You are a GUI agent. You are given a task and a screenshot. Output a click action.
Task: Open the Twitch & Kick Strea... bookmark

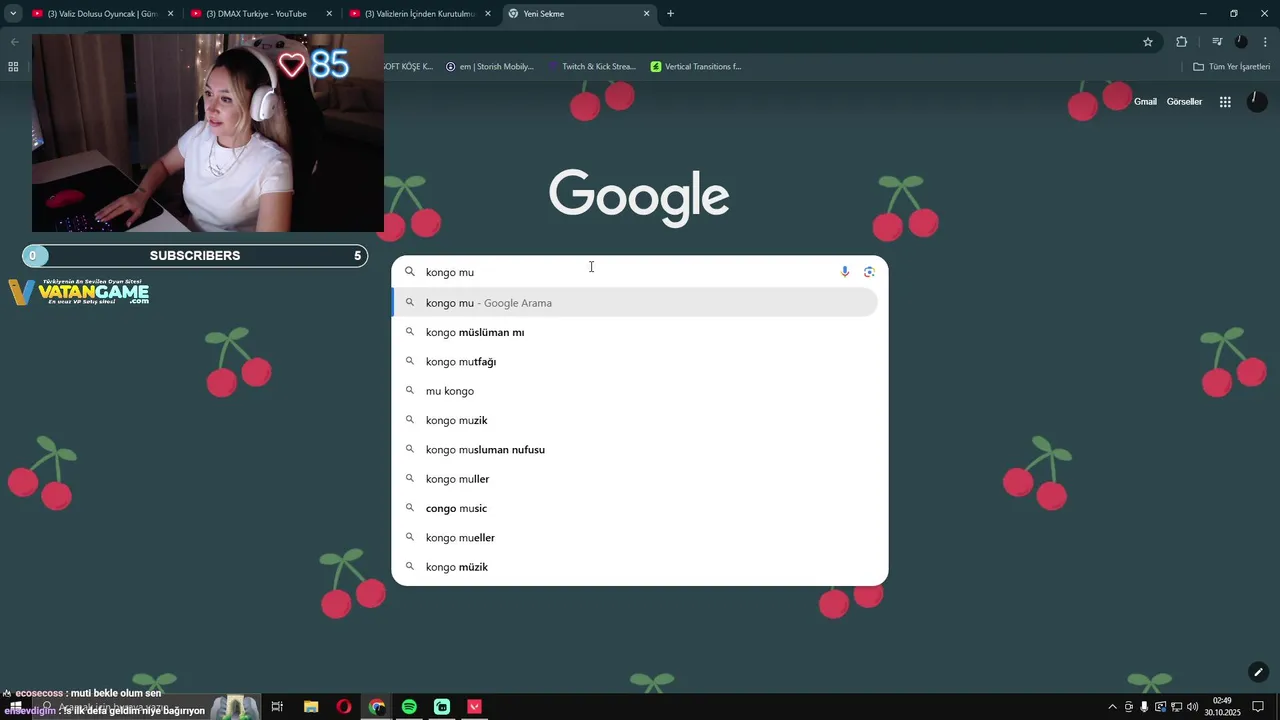592,67
